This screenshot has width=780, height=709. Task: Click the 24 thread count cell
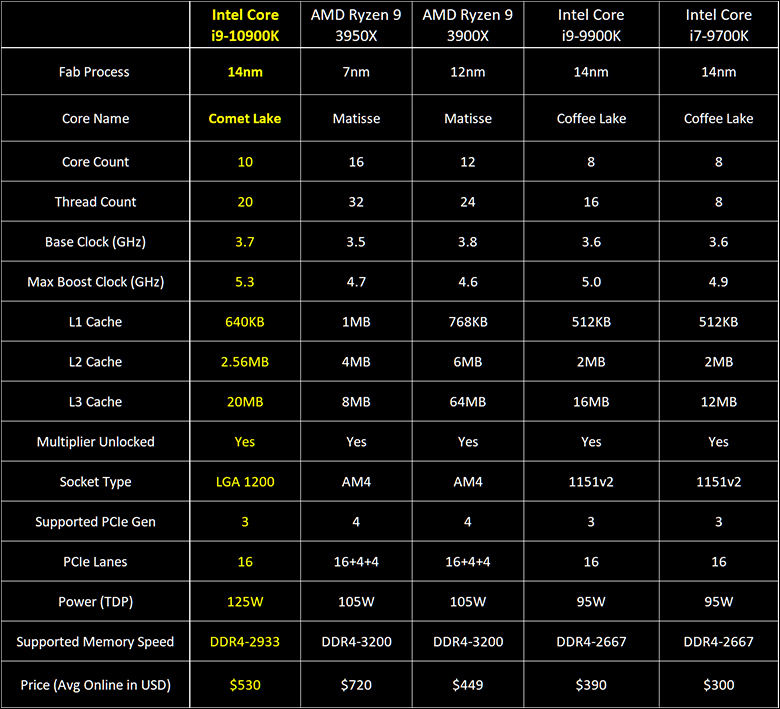coord(468,202)
